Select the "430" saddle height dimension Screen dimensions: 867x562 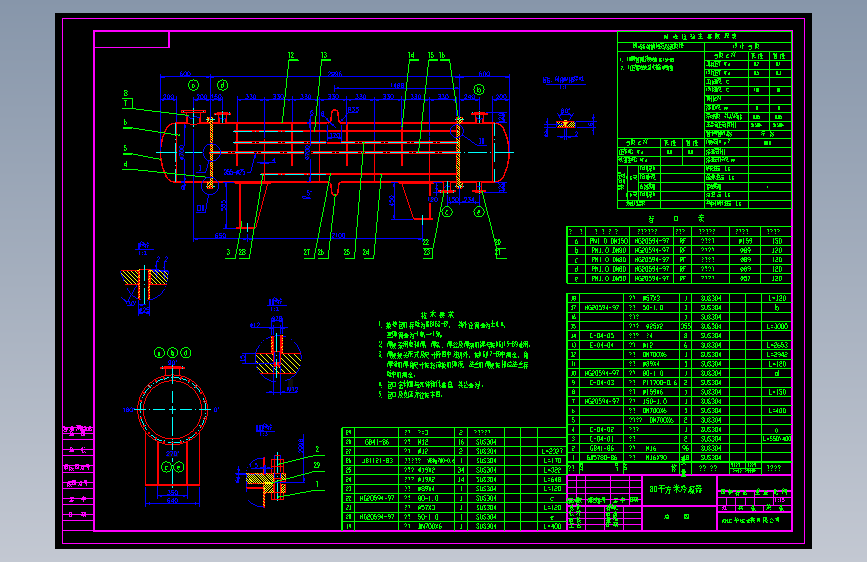392,200
